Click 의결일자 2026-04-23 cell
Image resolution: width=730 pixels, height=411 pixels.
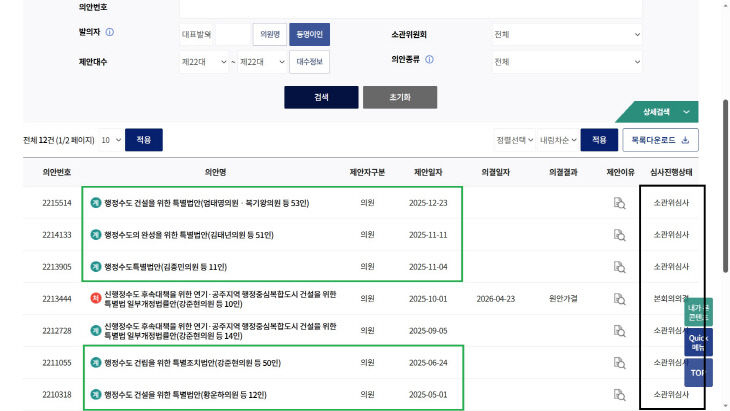pyautogui.click(x=495, y=299)
